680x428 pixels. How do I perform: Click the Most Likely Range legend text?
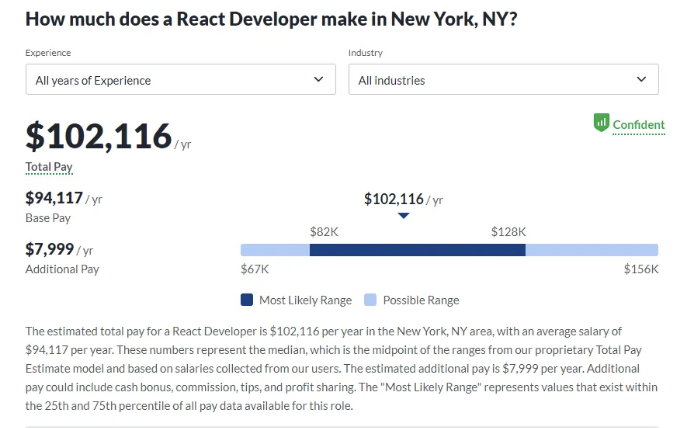pyautogui.click(x=305, y=300)
